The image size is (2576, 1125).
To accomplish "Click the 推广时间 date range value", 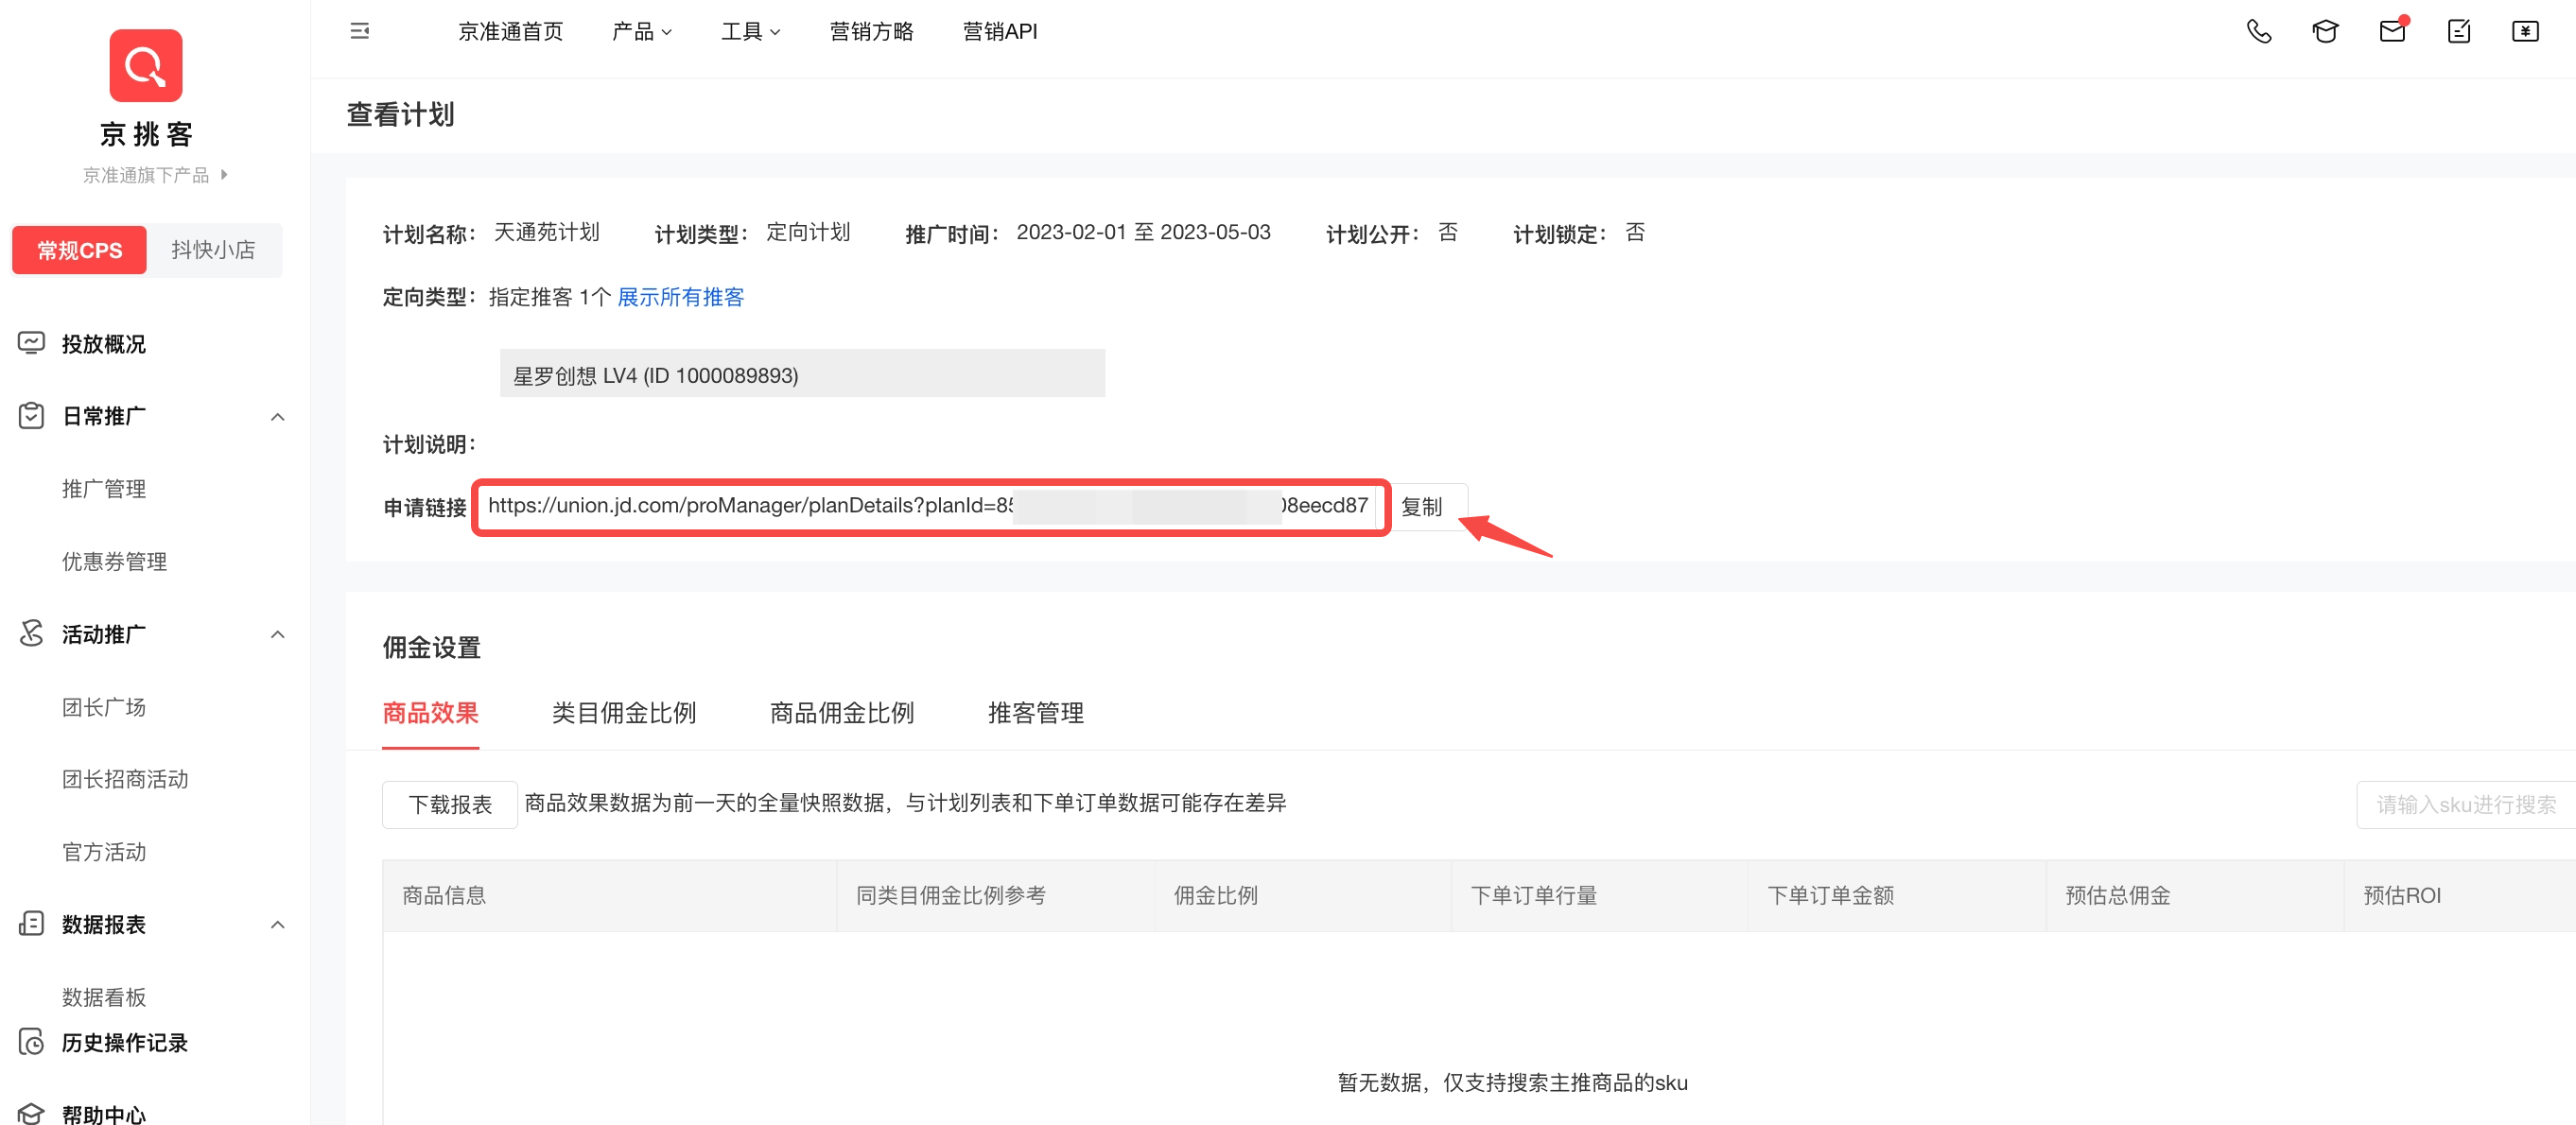I will [1143, 233].
